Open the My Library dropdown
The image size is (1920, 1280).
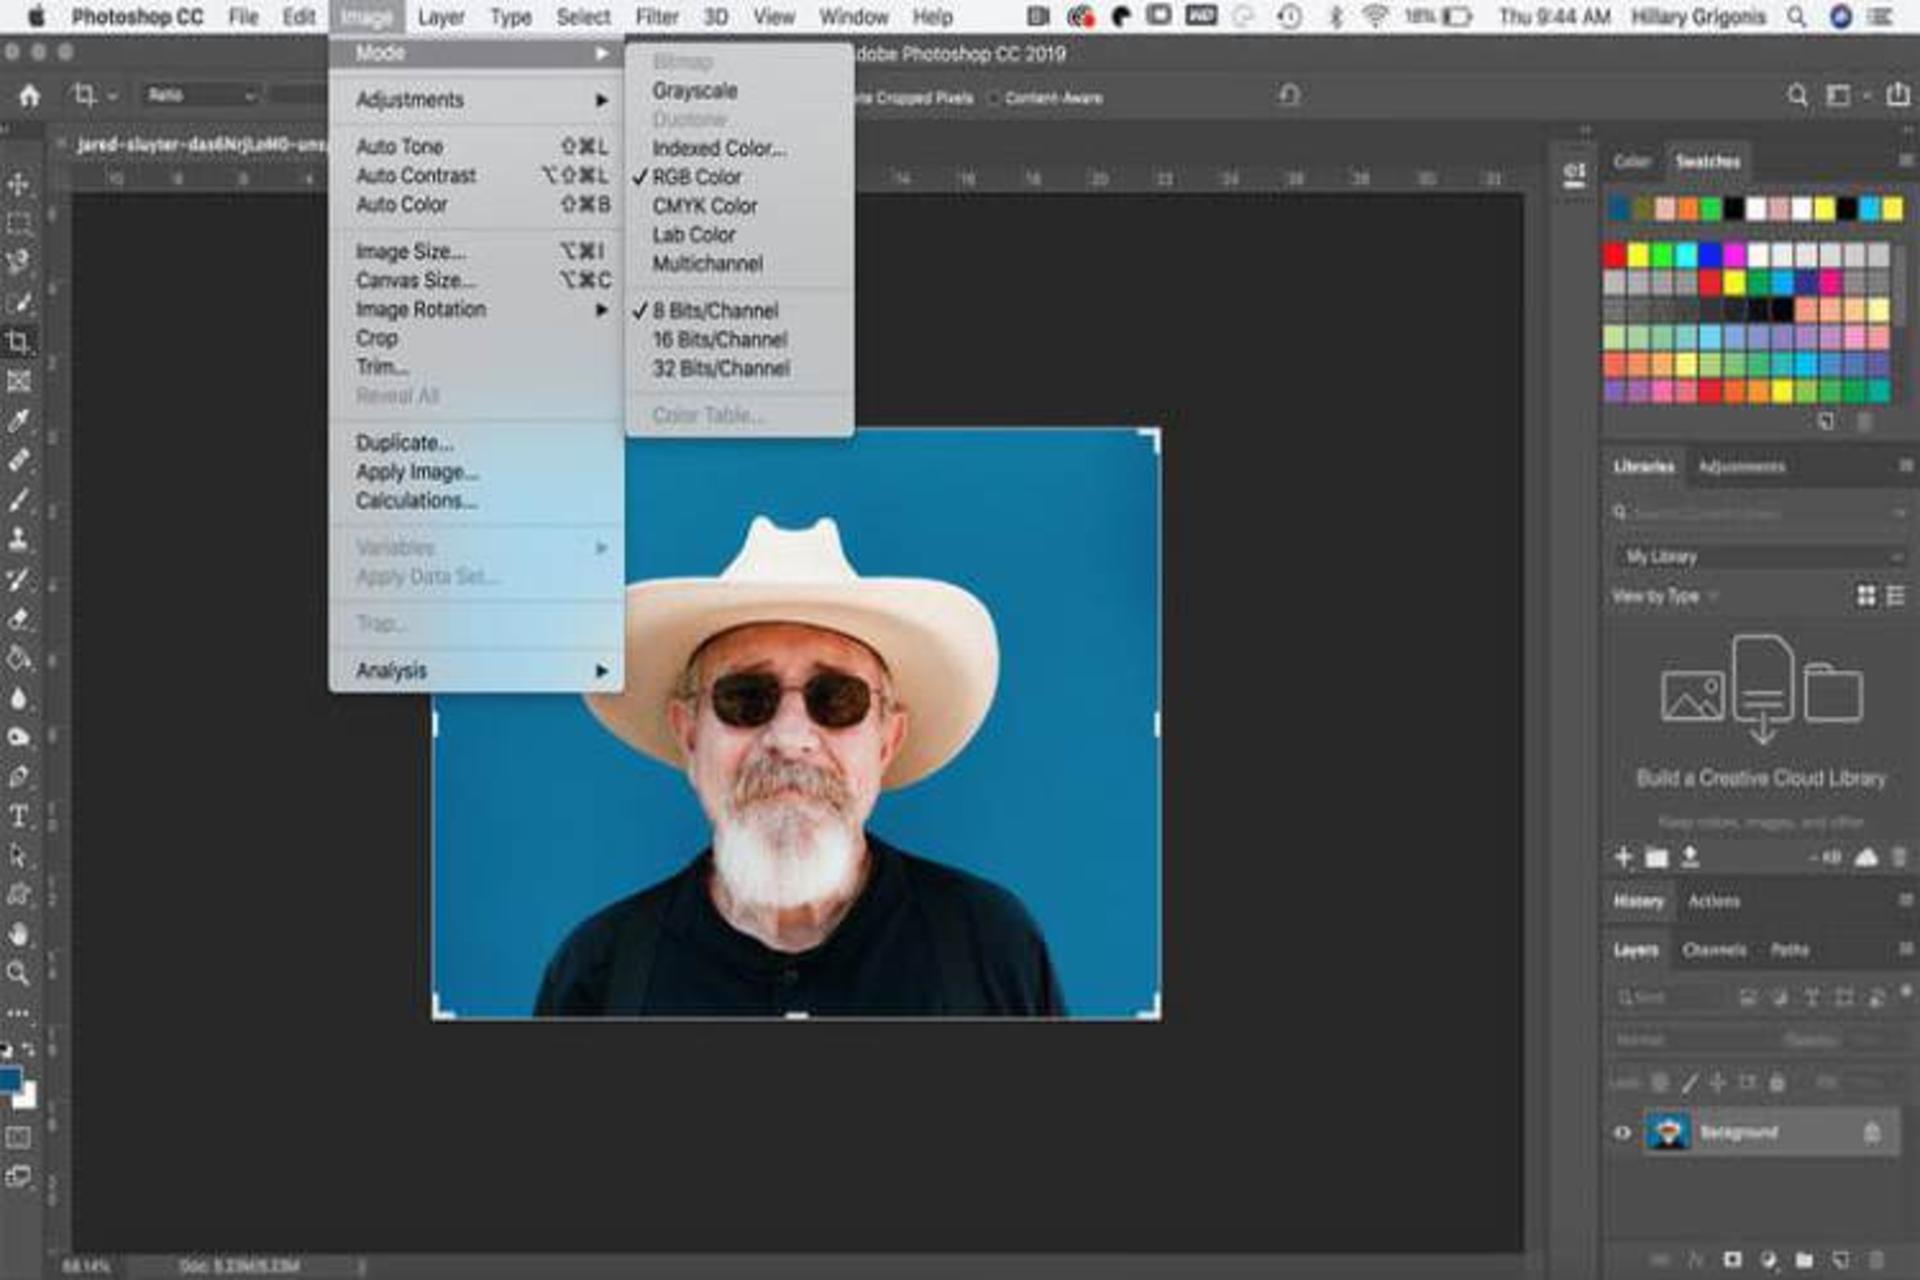1759,557
